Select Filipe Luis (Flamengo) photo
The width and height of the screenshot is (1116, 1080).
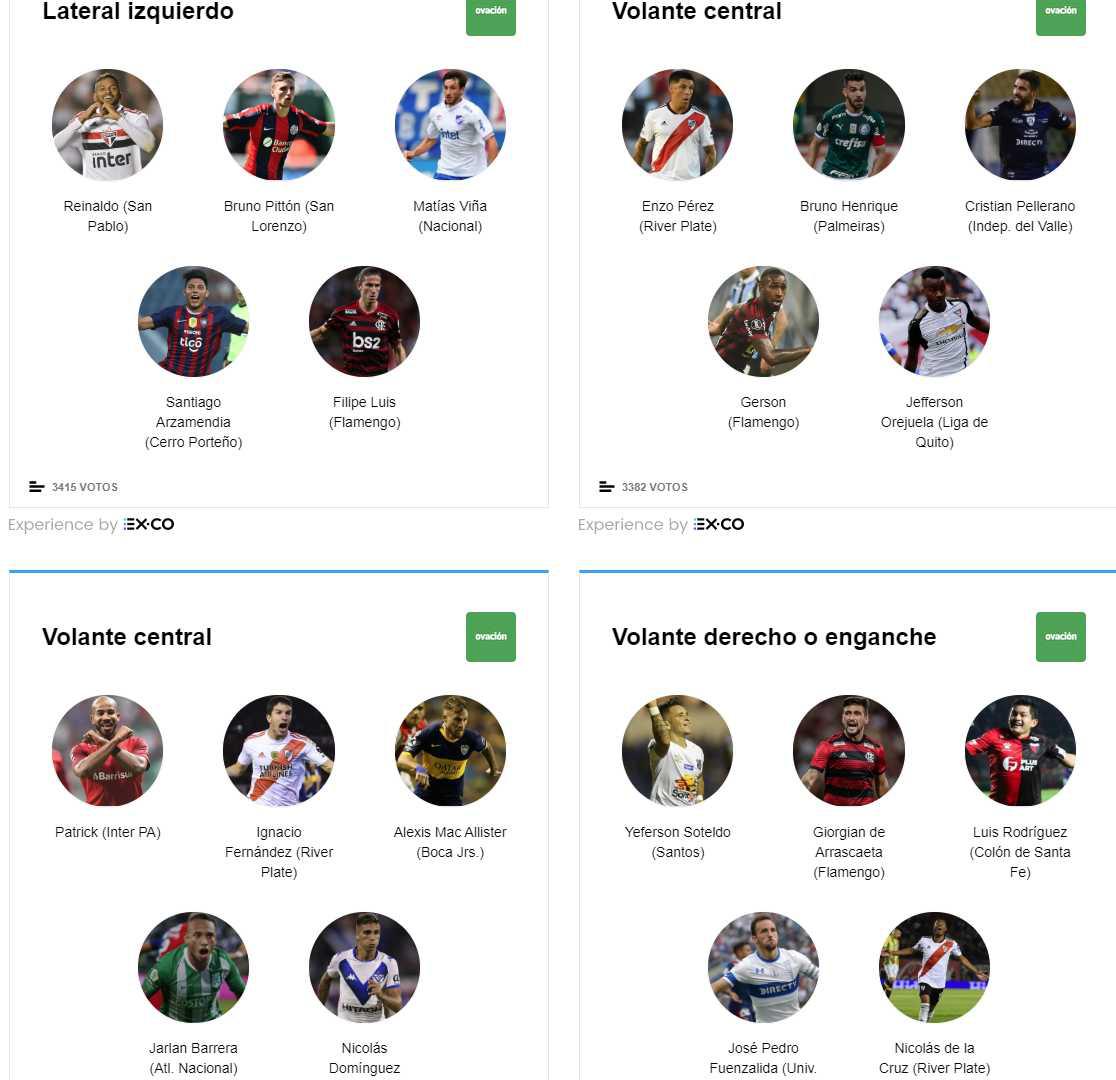pyautogui.click(x=364, y=321)
